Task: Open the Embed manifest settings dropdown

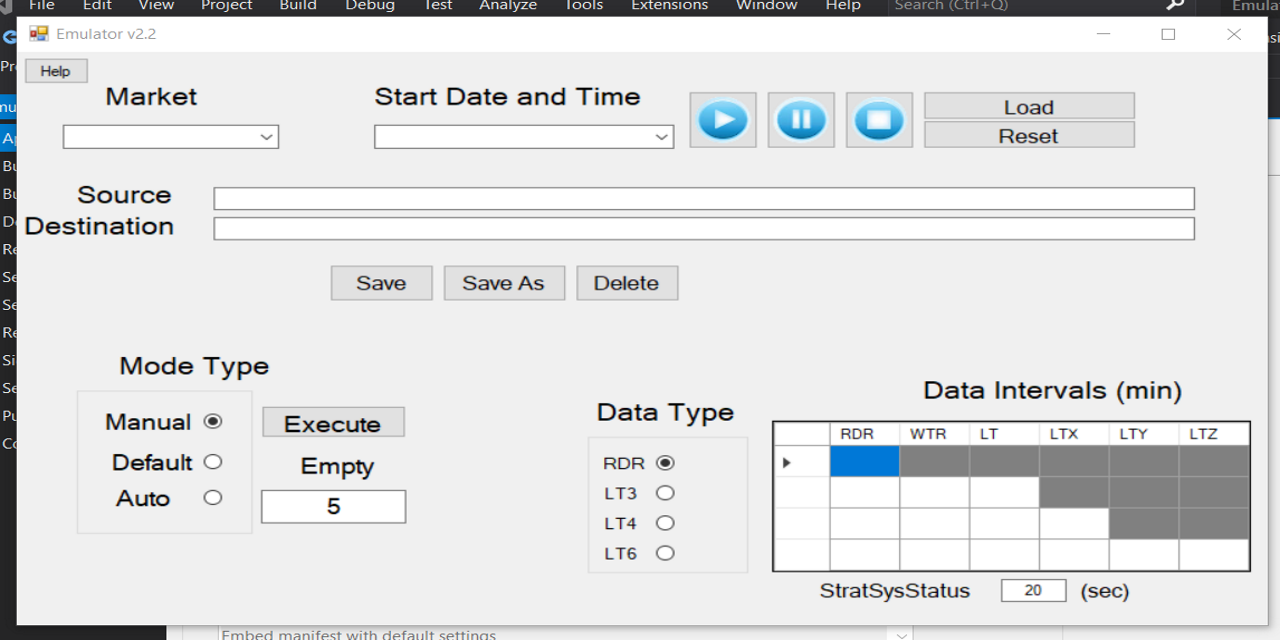Action: [901, 633]
